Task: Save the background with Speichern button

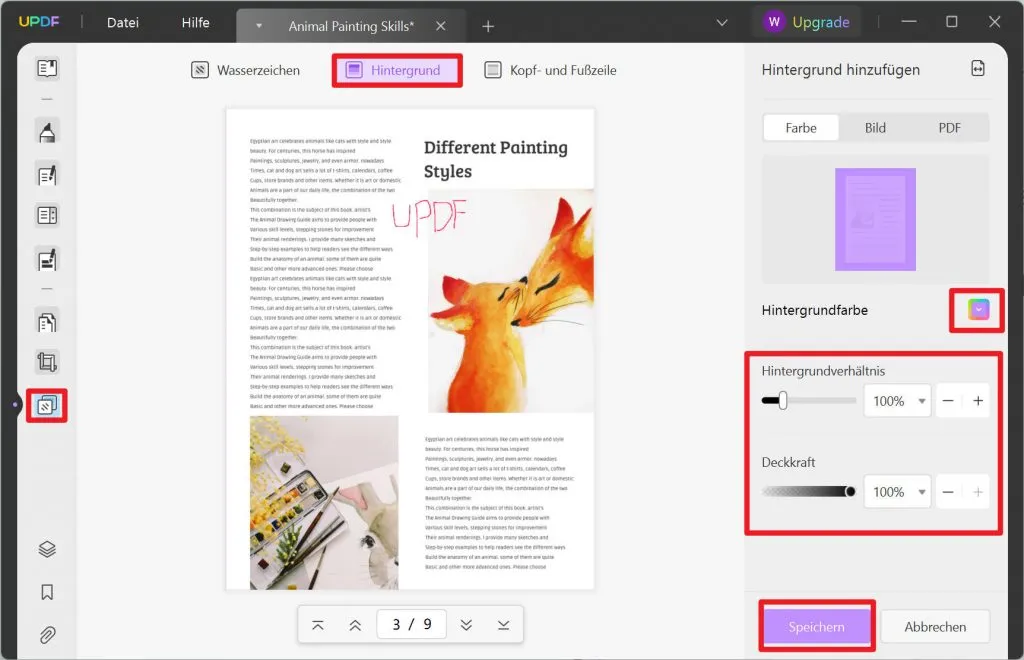Action: click(817, 626)
